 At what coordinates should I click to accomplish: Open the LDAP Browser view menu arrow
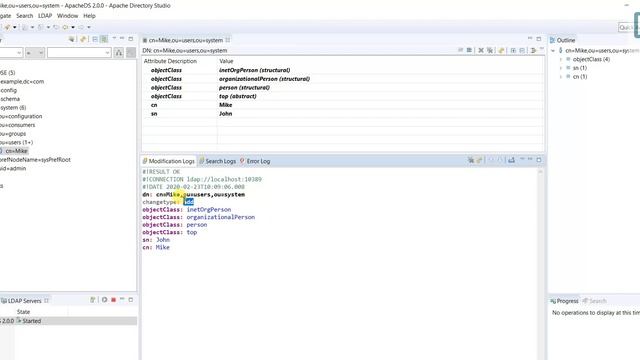114,38
